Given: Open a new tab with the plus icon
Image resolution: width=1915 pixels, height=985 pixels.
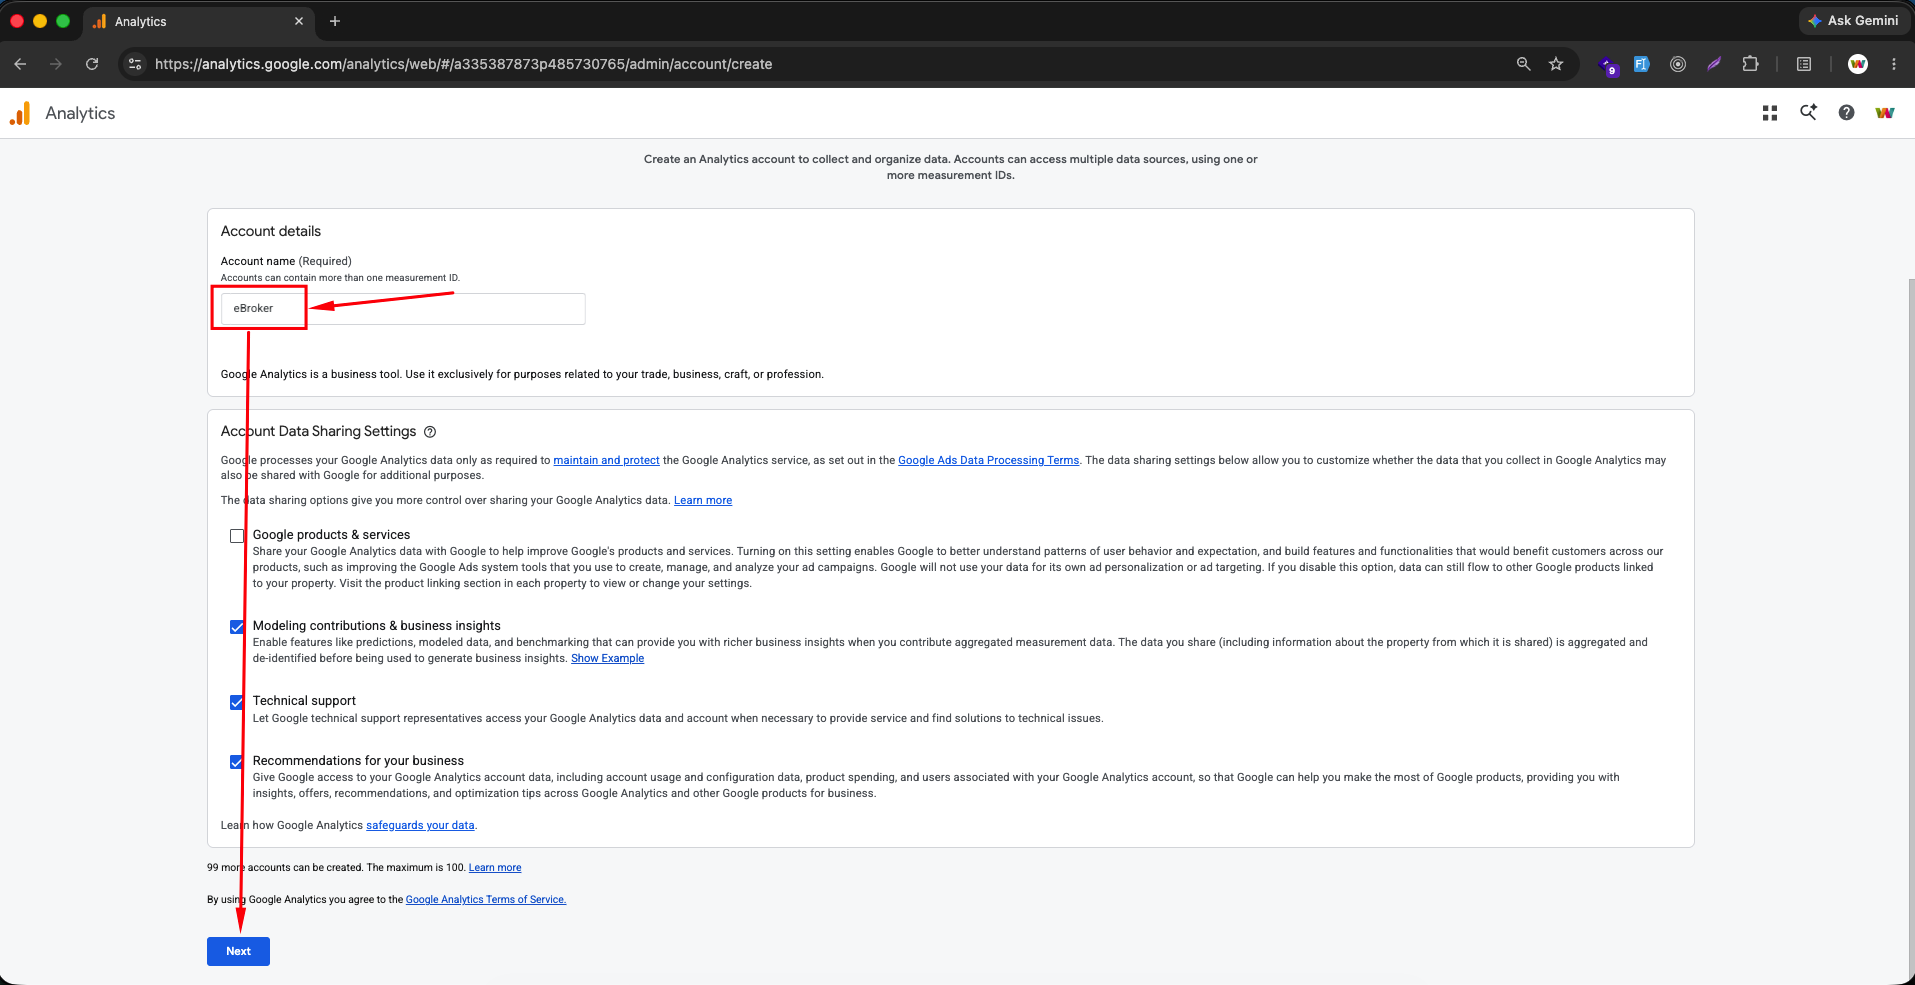Looking at the screenshot, I should (335, 21).
